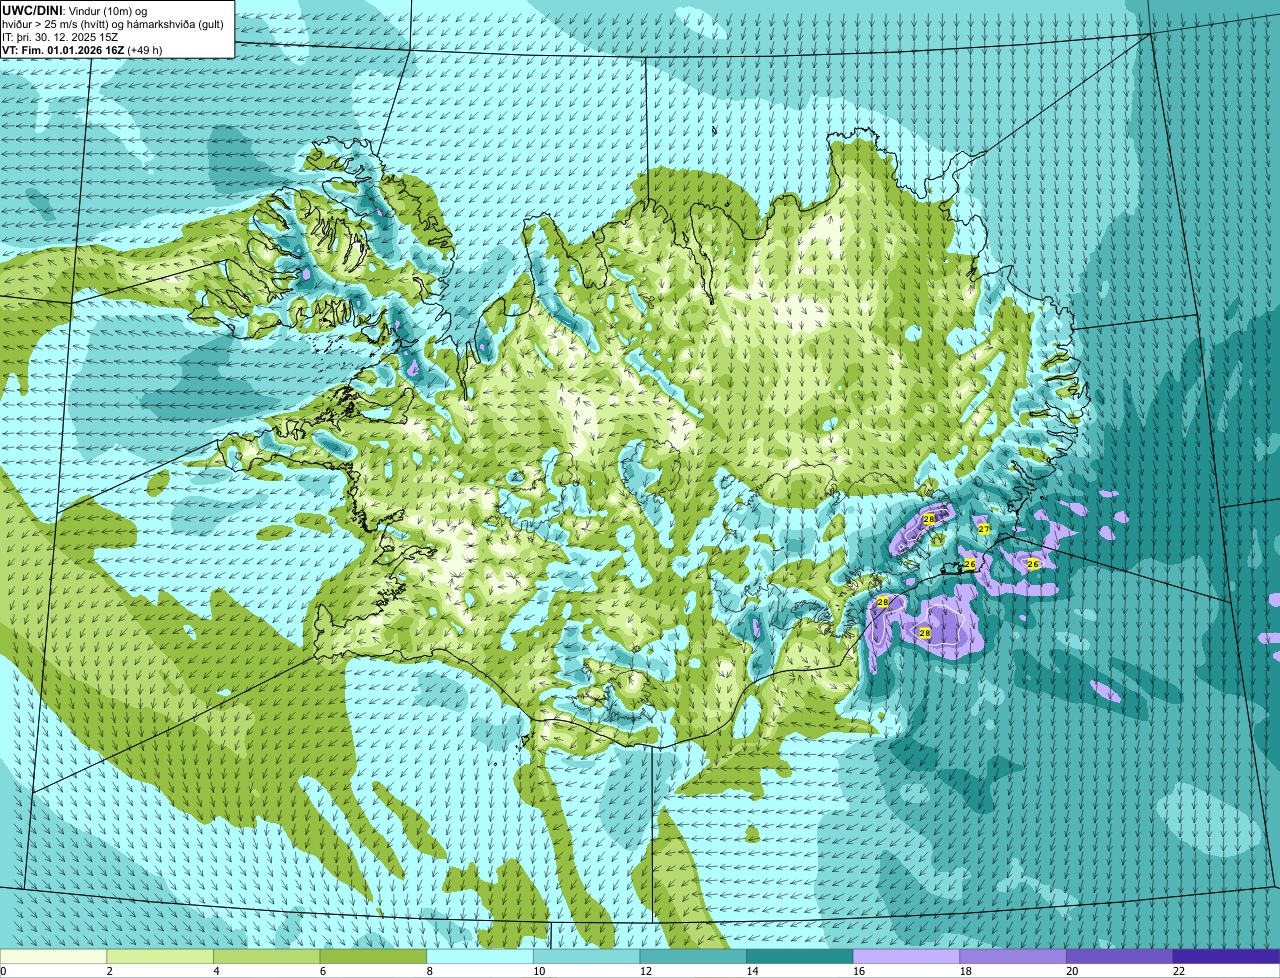Click the yellow "27" maximum gust label
This screenshot has height=978, width=1280.
984,529
